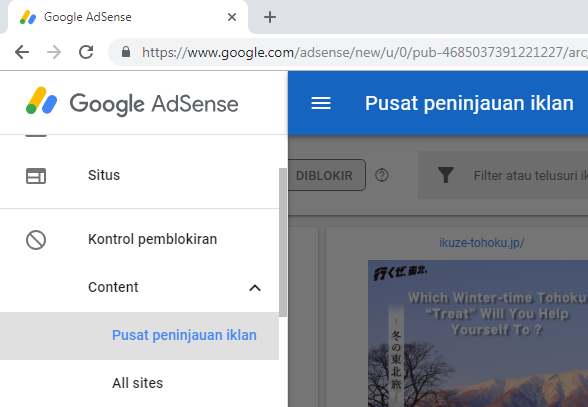Viewport: 588px width, 407px height.
Task: Click the Content submenu label
Action: (x=113, y=287)
